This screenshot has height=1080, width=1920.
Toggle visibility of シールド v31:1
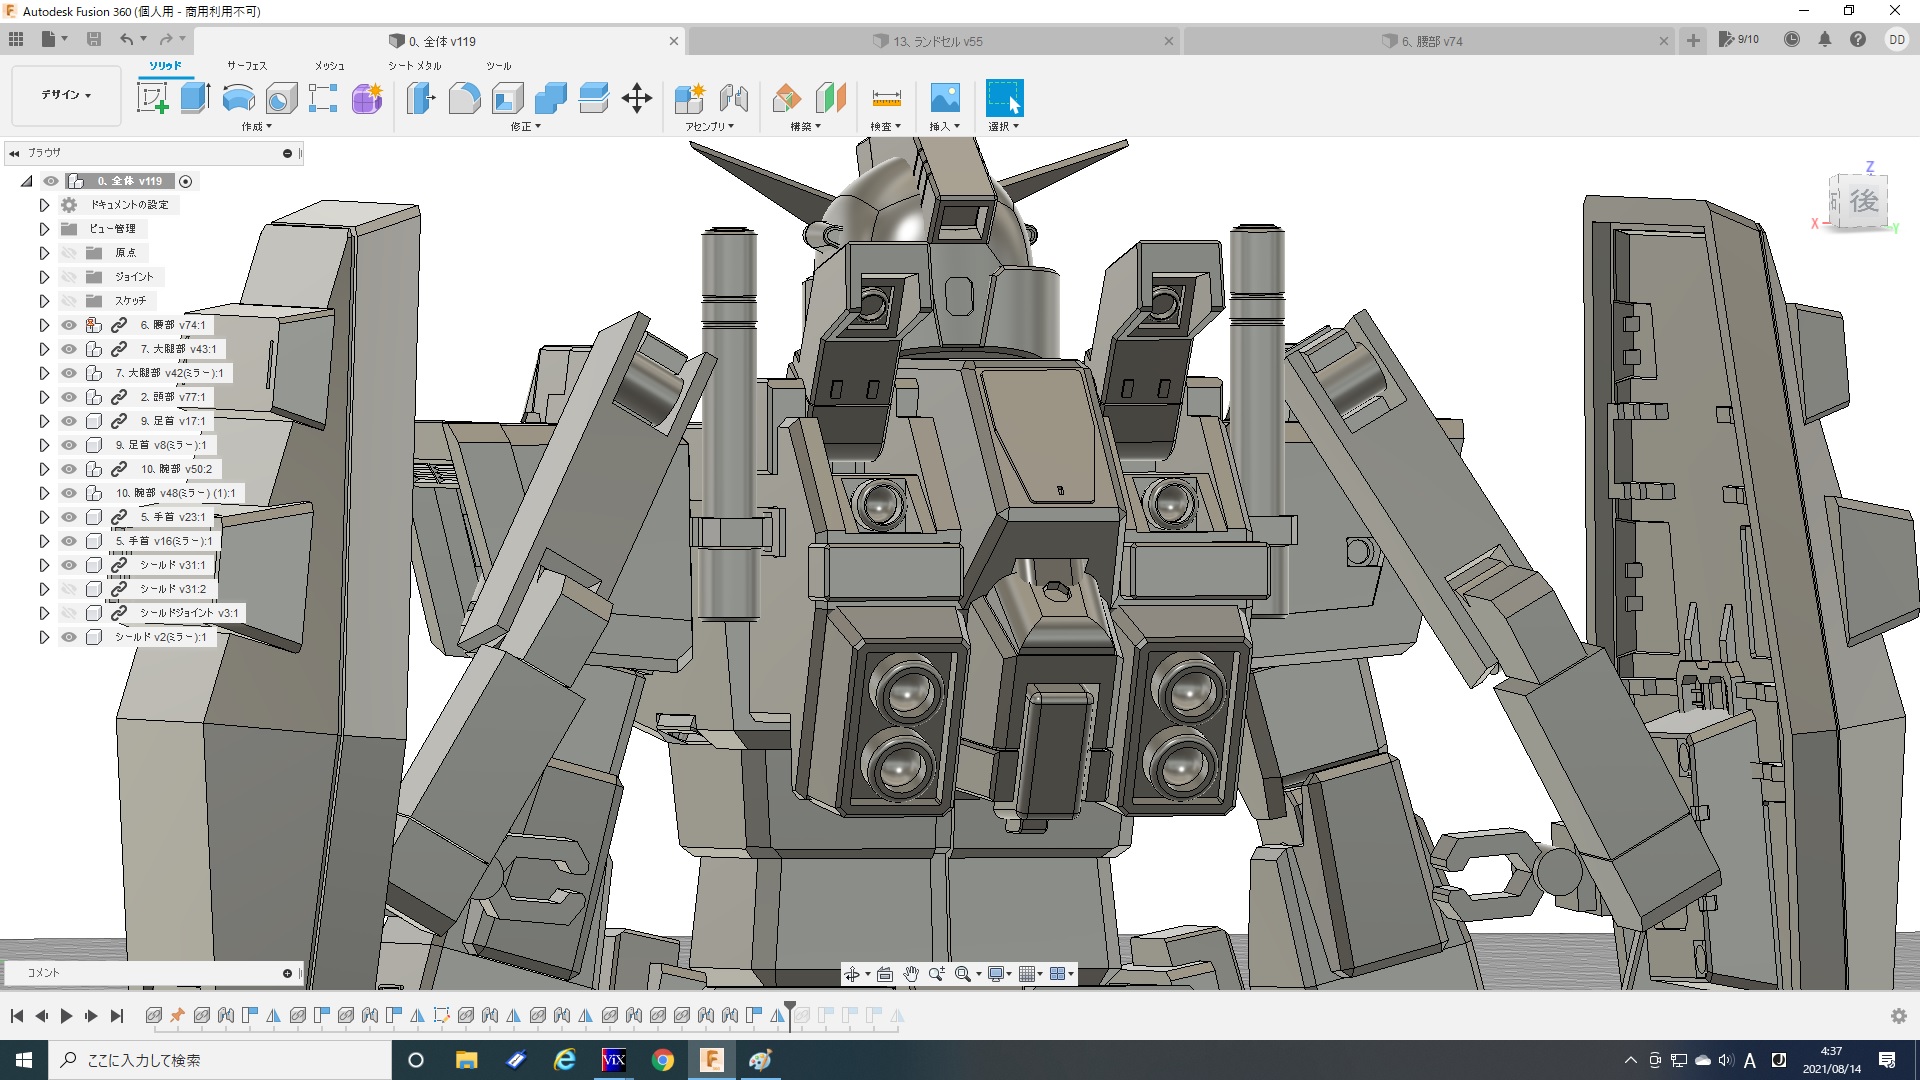pos(69,565)
